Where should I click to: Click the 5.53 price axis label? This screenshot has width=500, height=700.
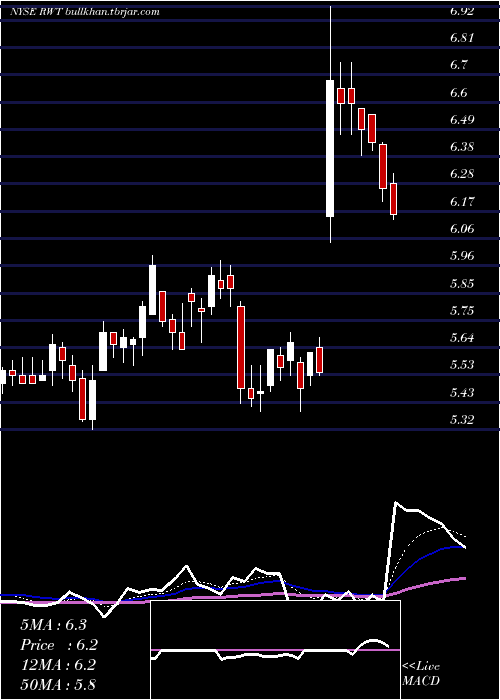pyautogui.click(x=462, y=365)
